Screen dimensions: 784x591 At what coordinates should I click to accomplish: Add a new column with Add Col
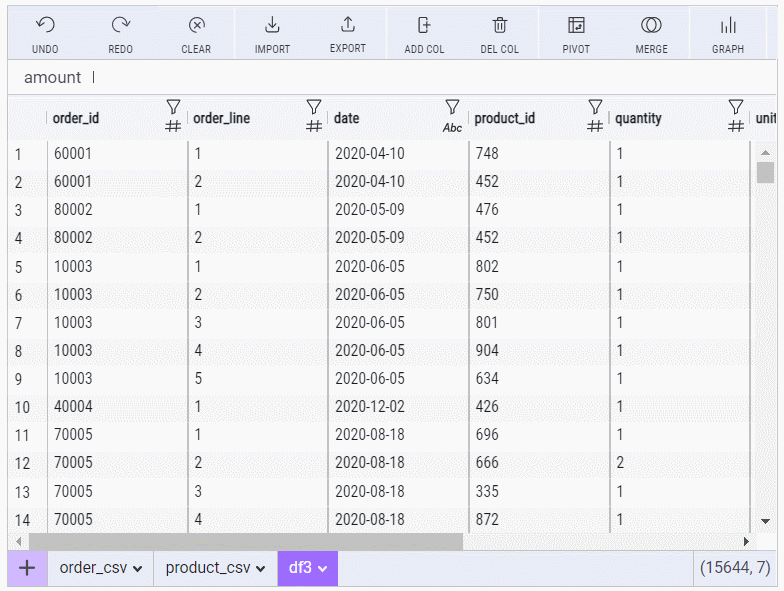pos(426,26)
